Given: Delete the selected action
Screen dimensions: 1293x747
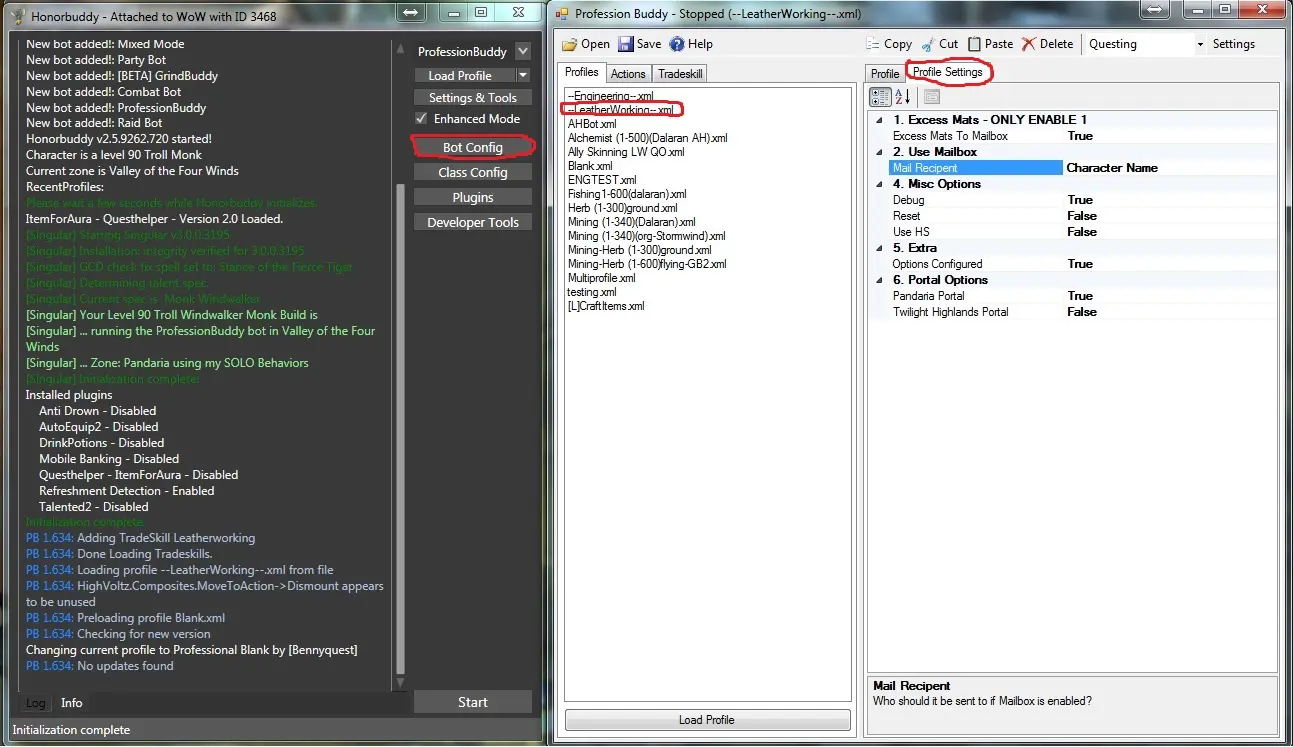Looking at the screenshot, I should point(1047,44).
